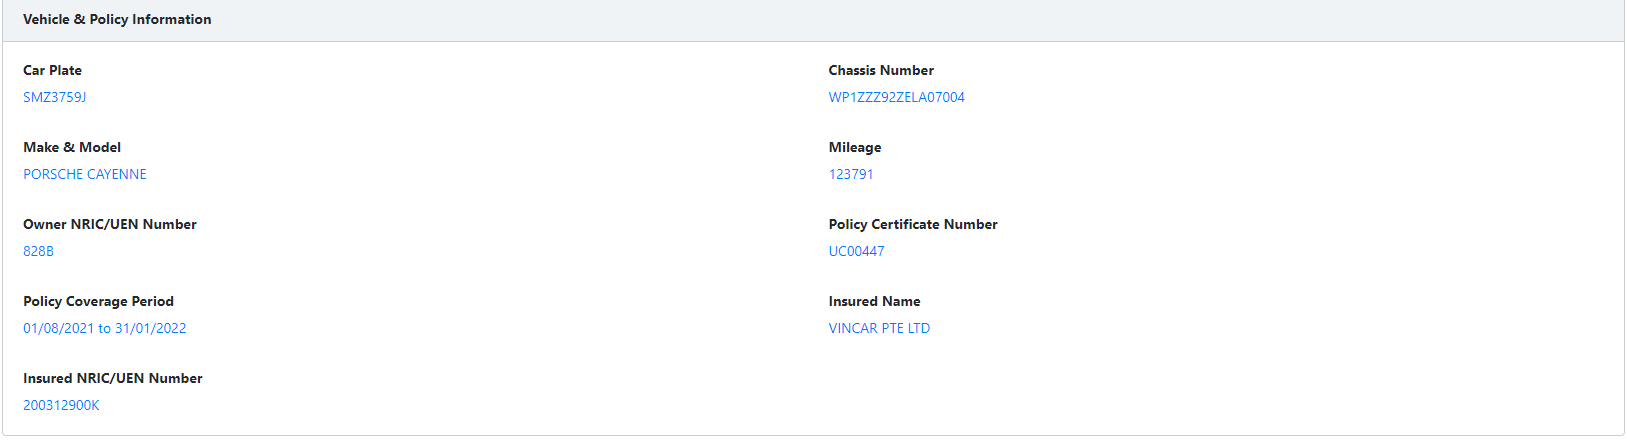1627x445 pixels.
Task: Click the Car Plate field label
Action: [x=52, y=70]
